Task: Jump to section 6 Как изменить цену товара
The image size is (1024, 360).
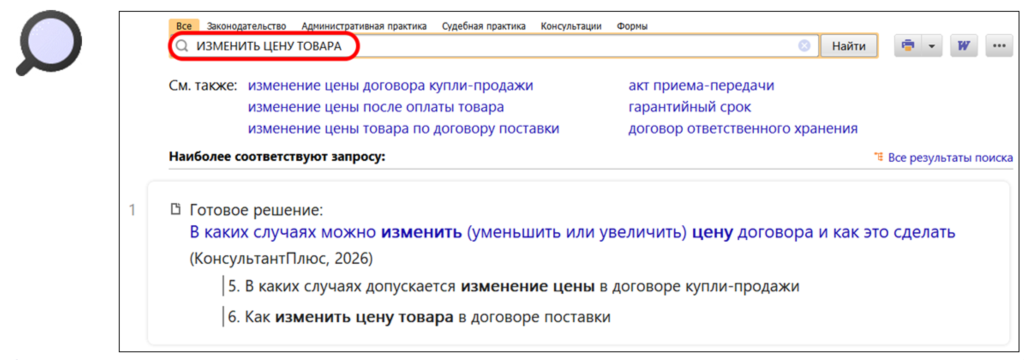Action: coord(419,318)
